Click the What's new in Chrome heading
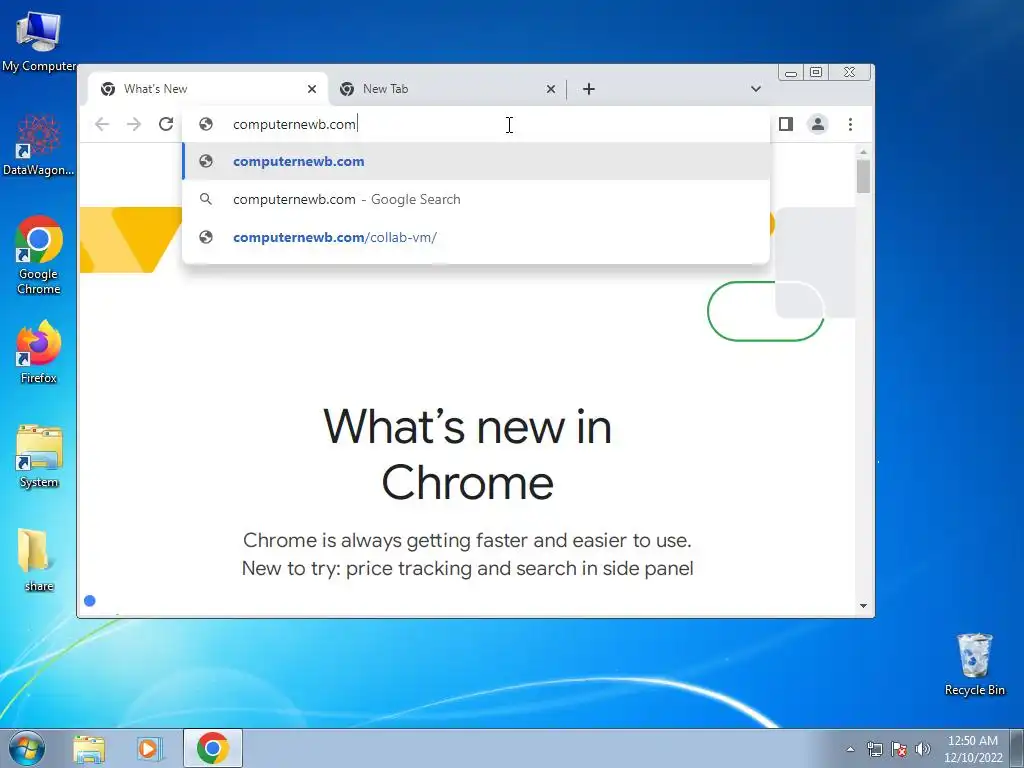This screenshot has width=1024, height=768. coord(468,455)
